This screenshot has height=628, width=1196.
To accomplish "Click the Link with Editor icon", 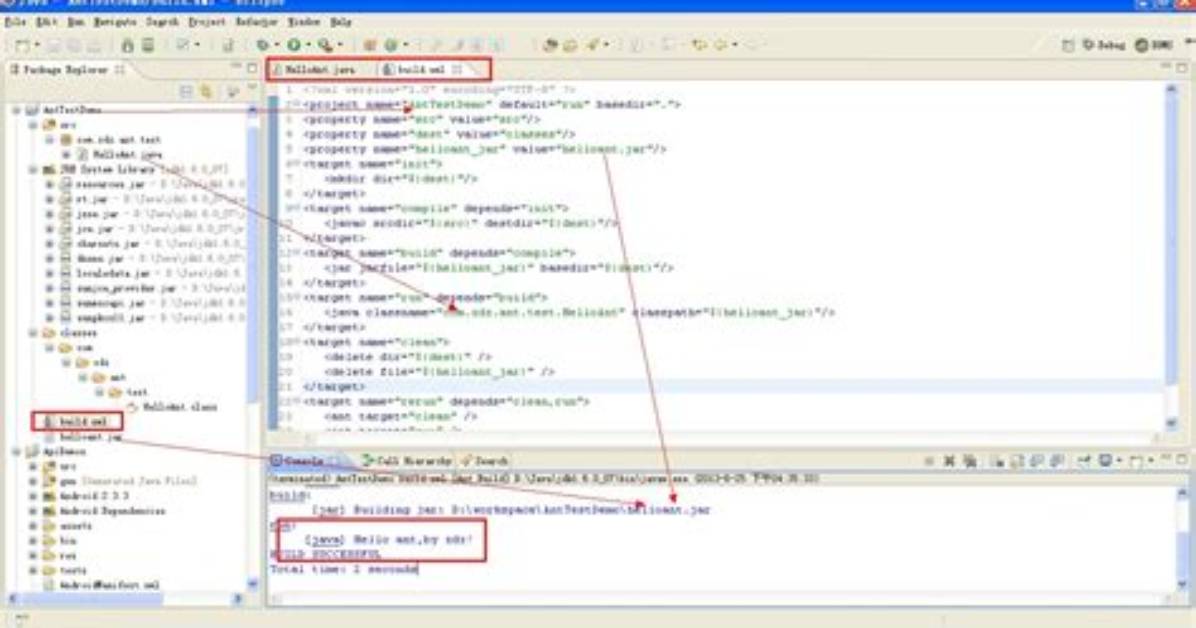I will [x=206, y=92].
